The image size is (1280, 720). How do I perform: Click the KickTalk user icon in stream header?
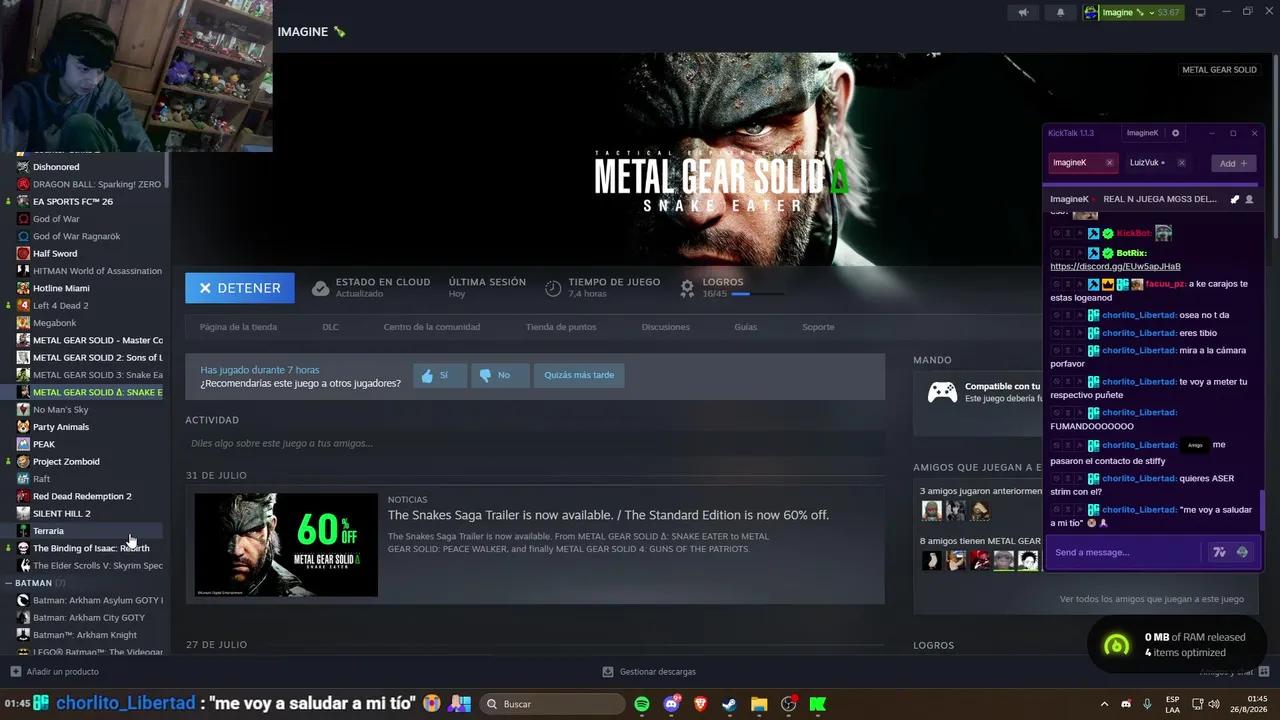[x=1249, y=199]
